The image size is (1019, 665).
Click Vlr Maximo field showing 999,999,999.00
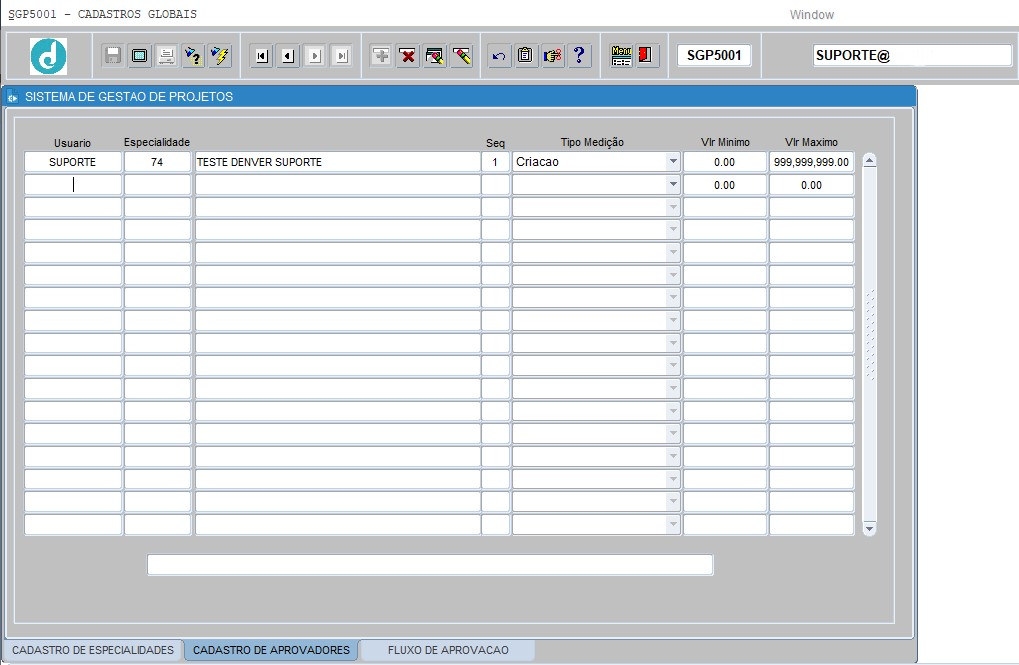coord(811,162)
